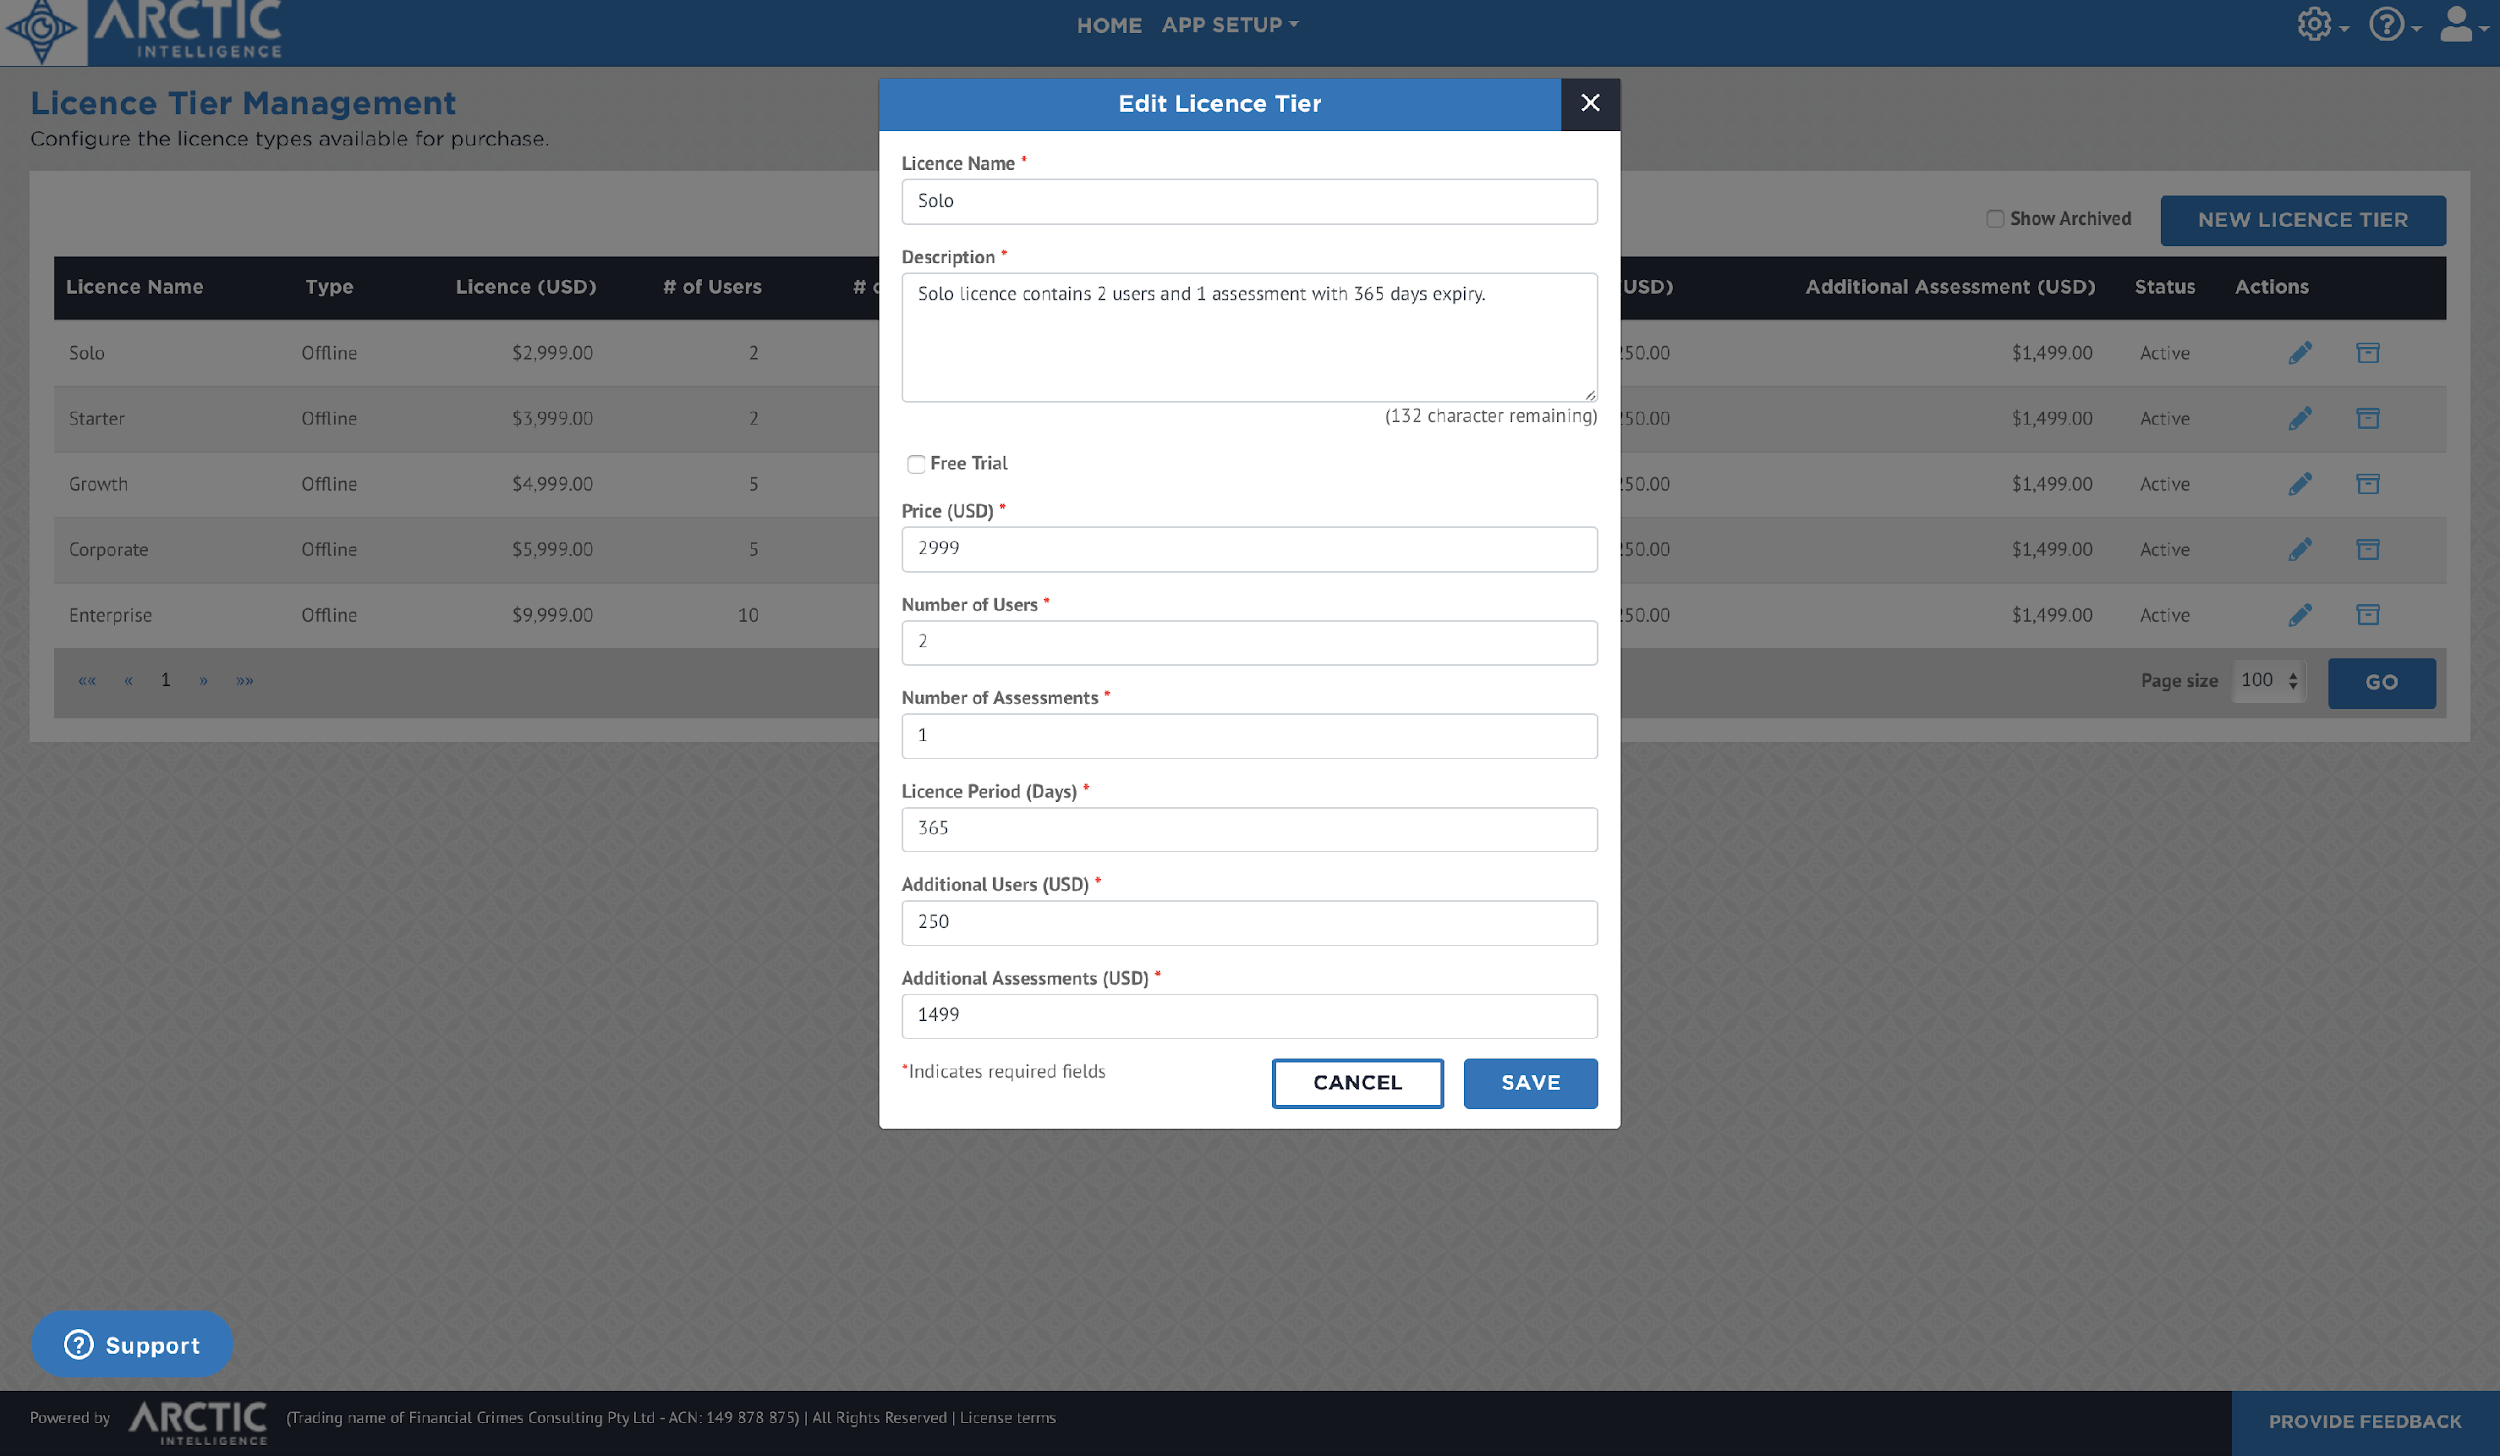2500x1456 pixels.
Task: Edit the Corporate licence tier pencil icon
Action: click(x=2300, y=549)
